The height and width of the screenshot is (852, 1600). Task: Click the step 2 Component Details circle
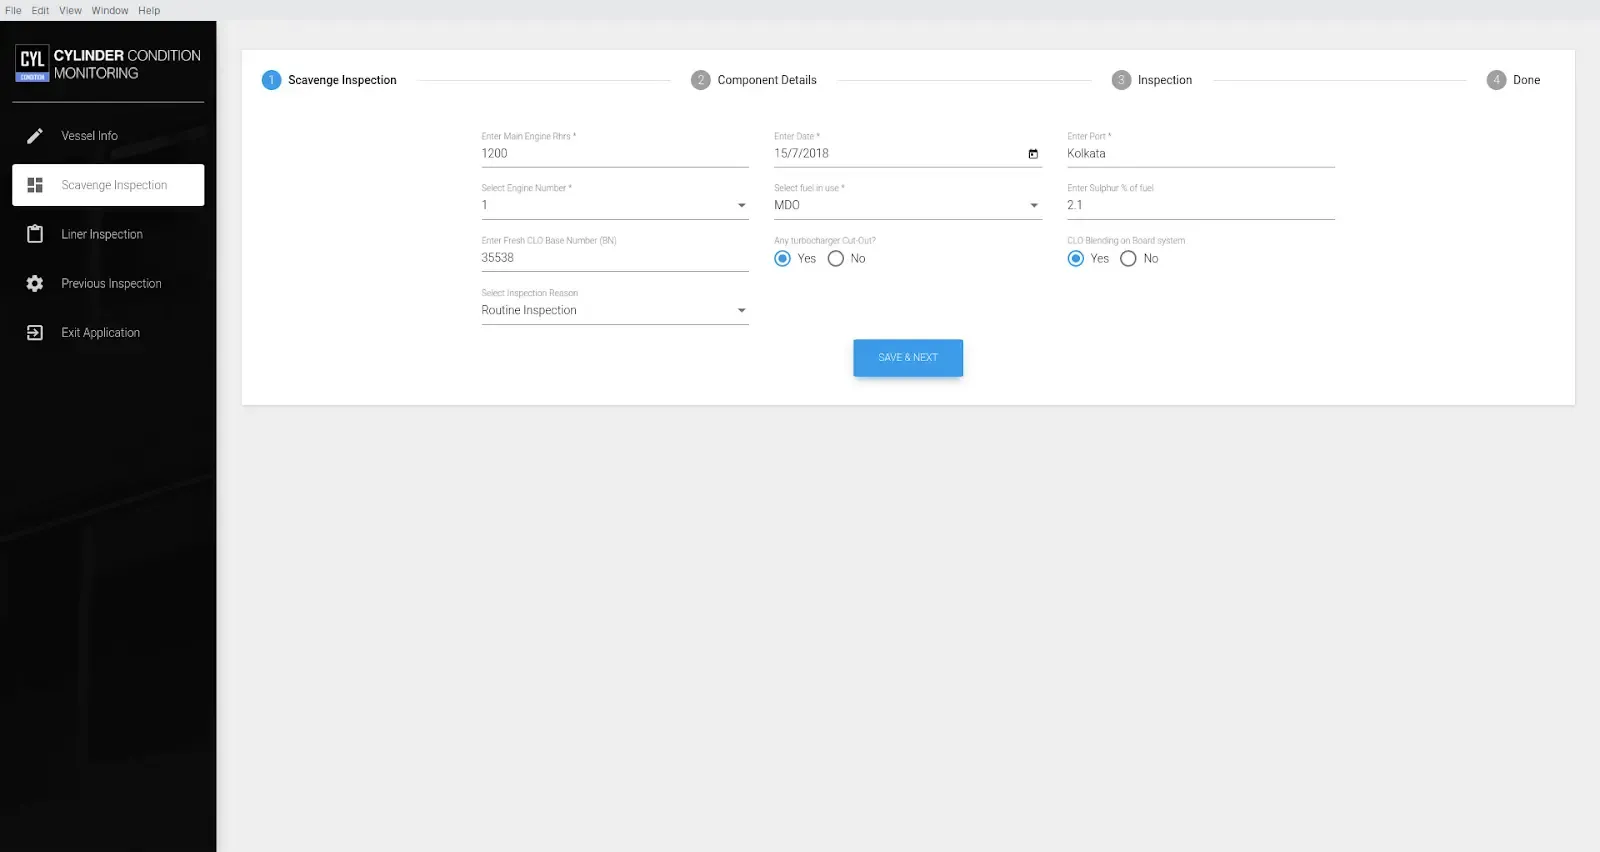click(700, 80)
